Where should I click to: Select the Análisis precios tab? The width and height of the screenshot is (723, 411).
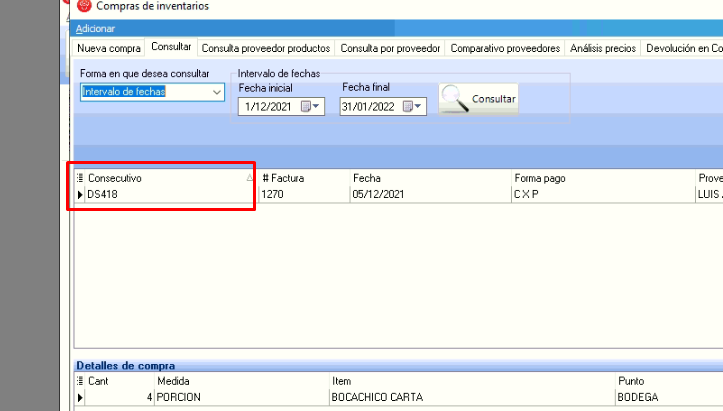click(x=602, y=48)
